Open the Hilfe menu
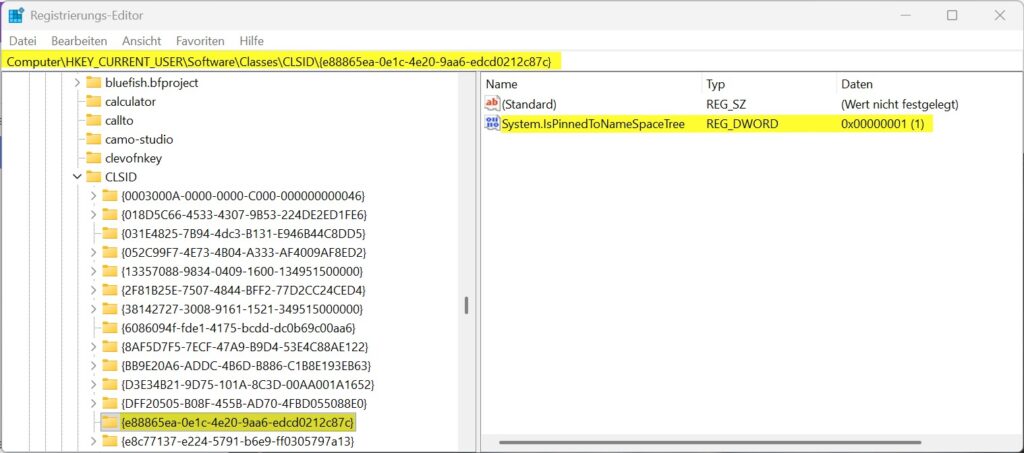 [x=251, y=40]
